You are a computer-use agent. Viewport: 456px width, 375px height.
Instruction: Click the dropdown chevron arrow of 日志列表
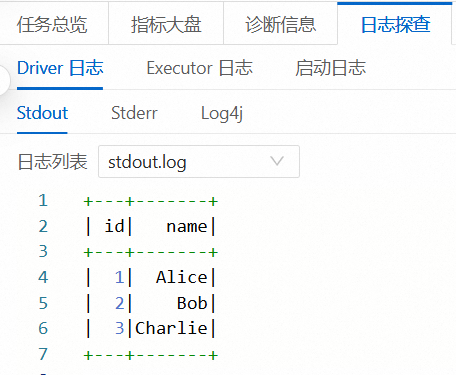coord(277,161)
